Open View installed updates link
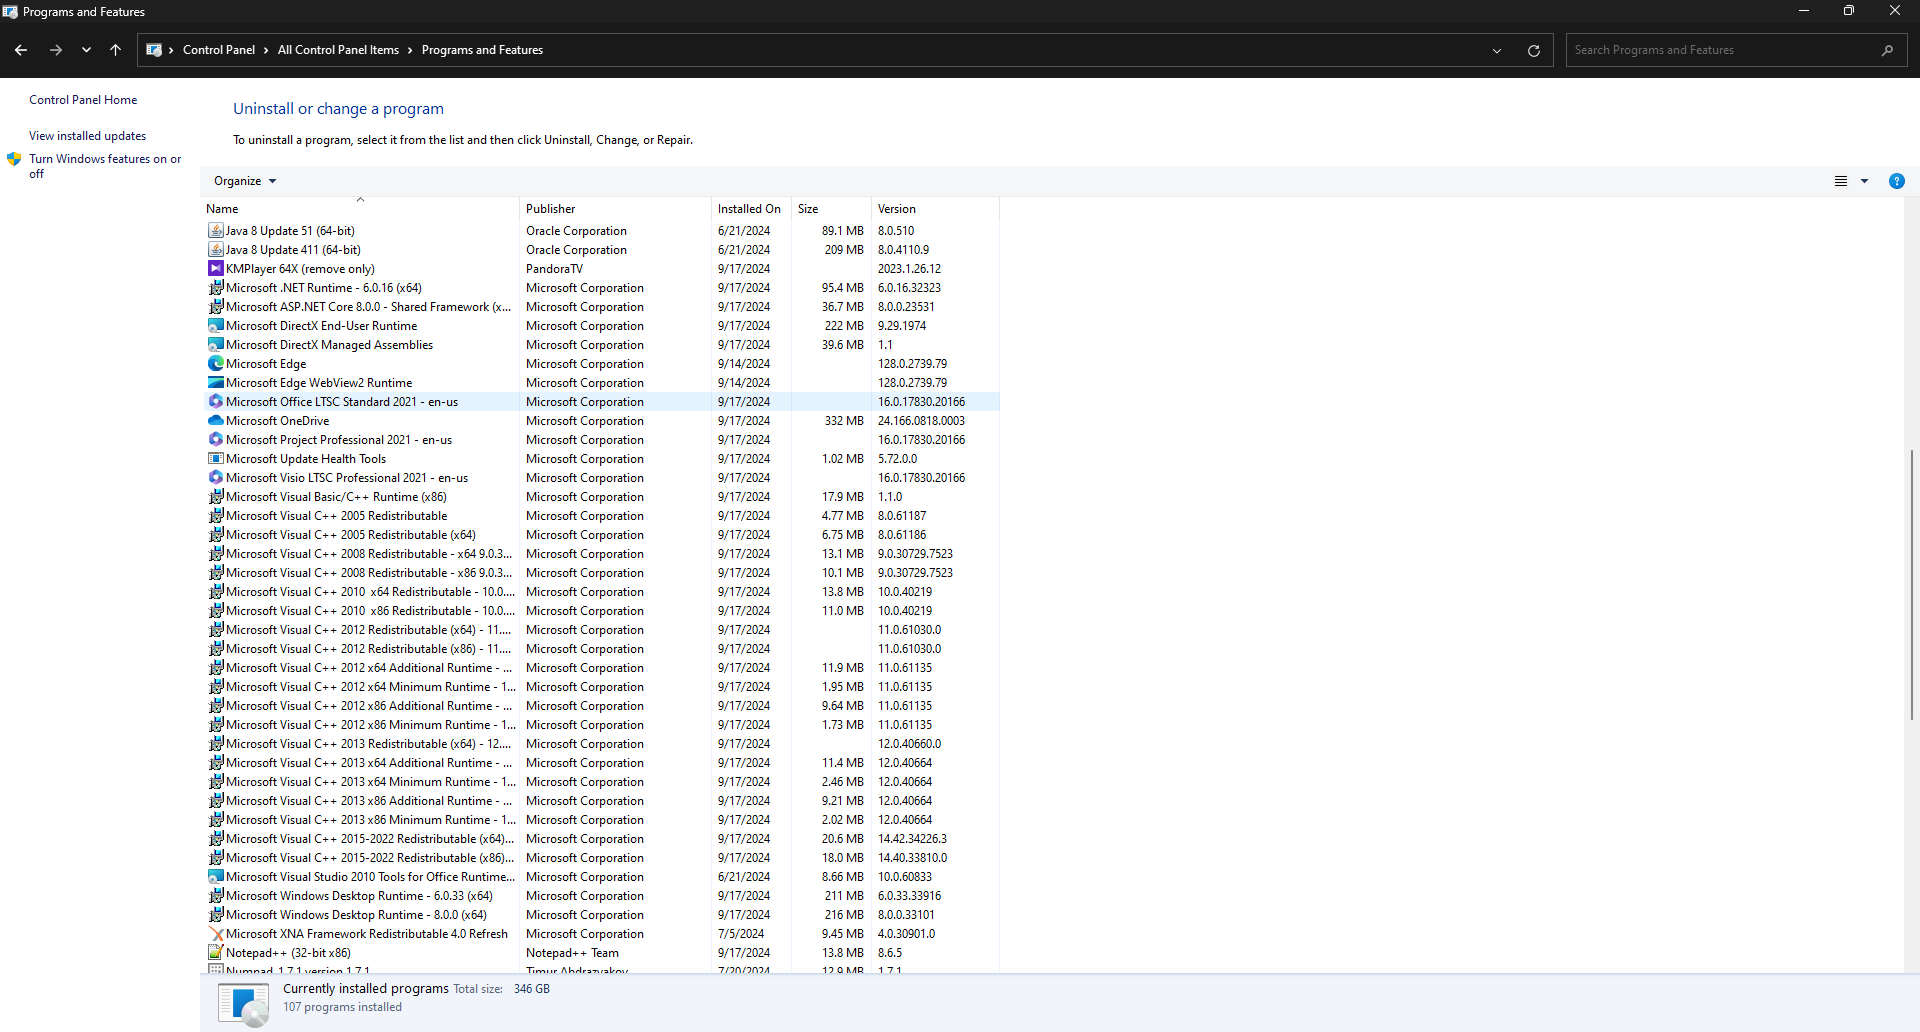The width and height of the screenshot is (1920, 1032). [x=87, y=136]
